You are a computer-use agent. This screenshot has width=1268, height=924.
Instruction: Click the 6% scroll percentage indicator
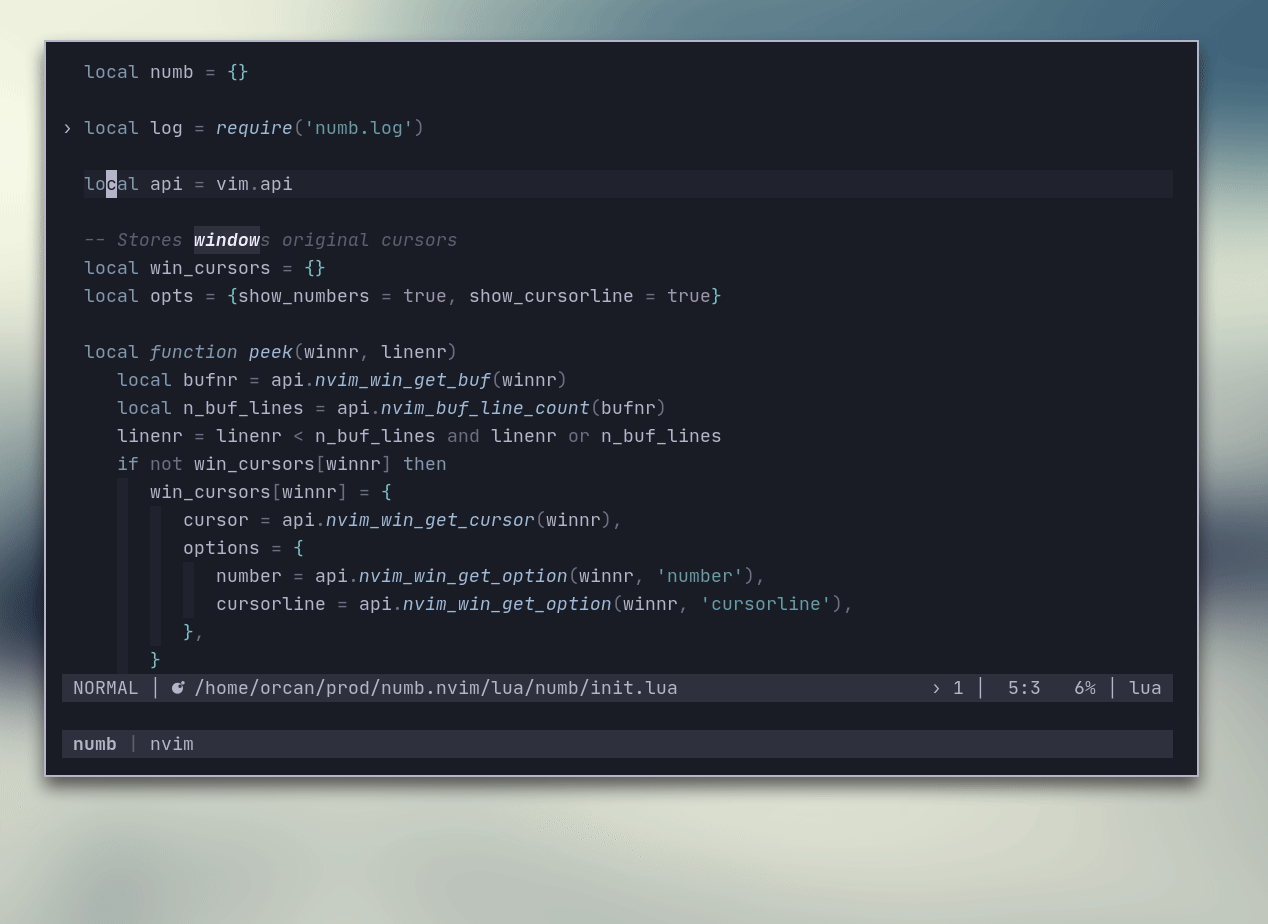1085,688
